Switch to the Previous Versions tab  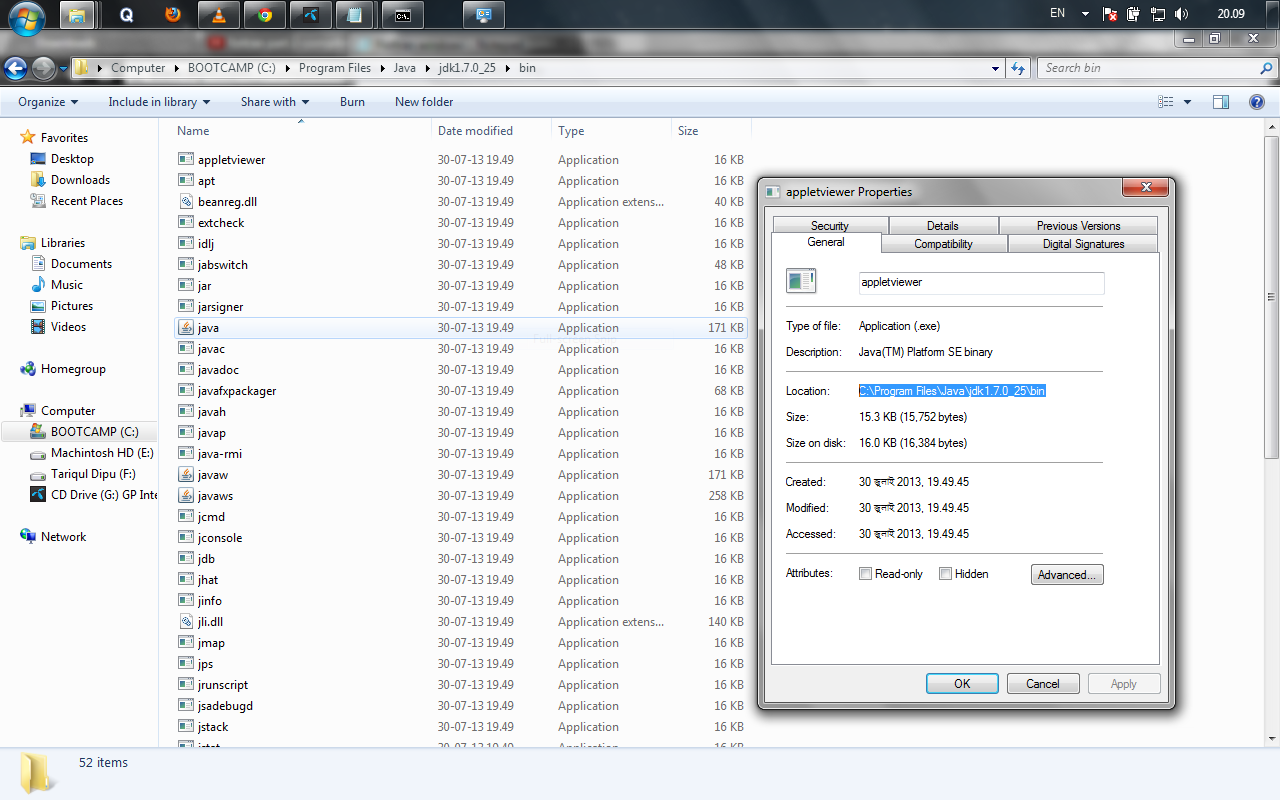click(1078, 226)
